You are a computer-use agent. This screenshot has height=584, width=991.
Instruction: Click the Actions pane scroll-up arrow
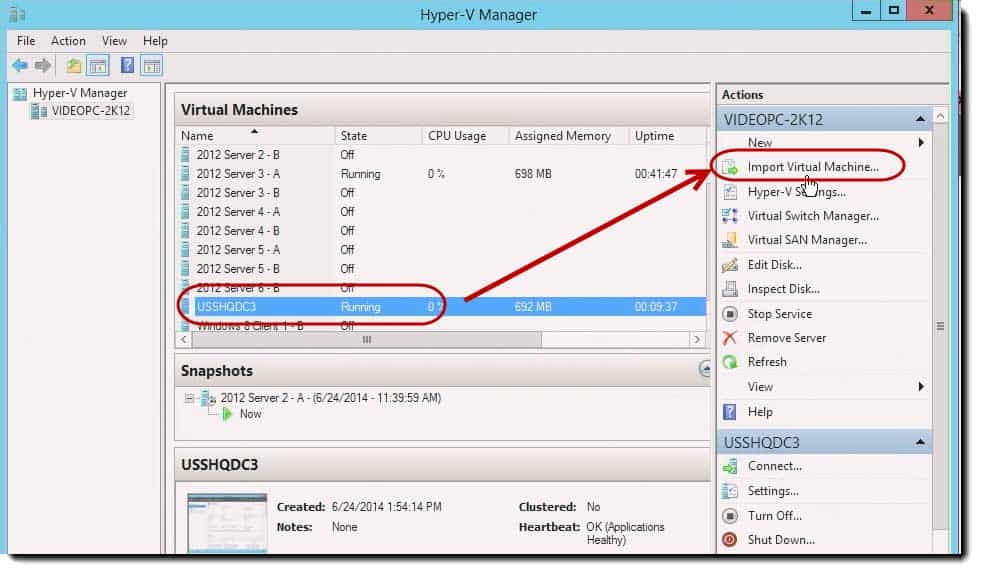click(x=940, y=116)
